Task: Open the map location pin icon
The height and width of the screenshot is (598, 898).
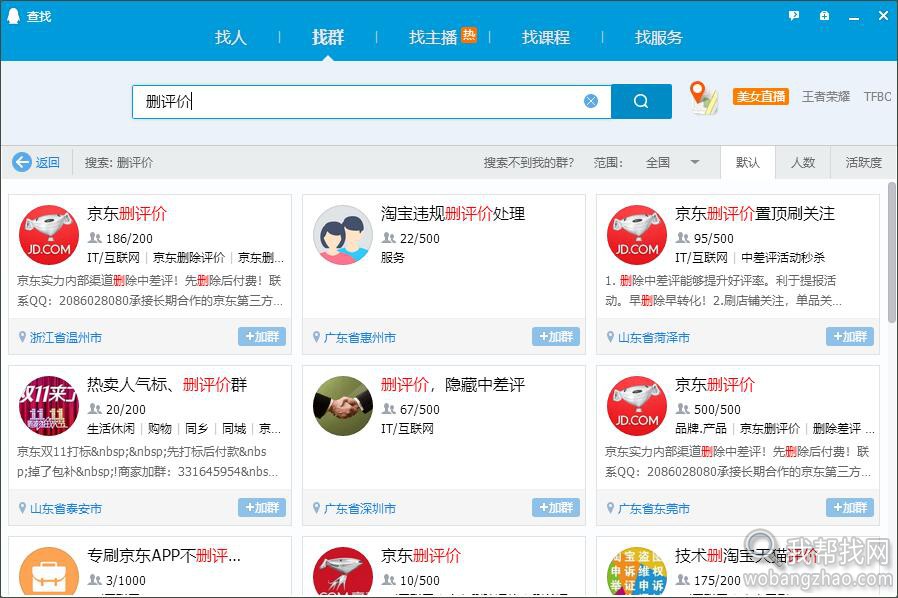Action: coord(703,97)
